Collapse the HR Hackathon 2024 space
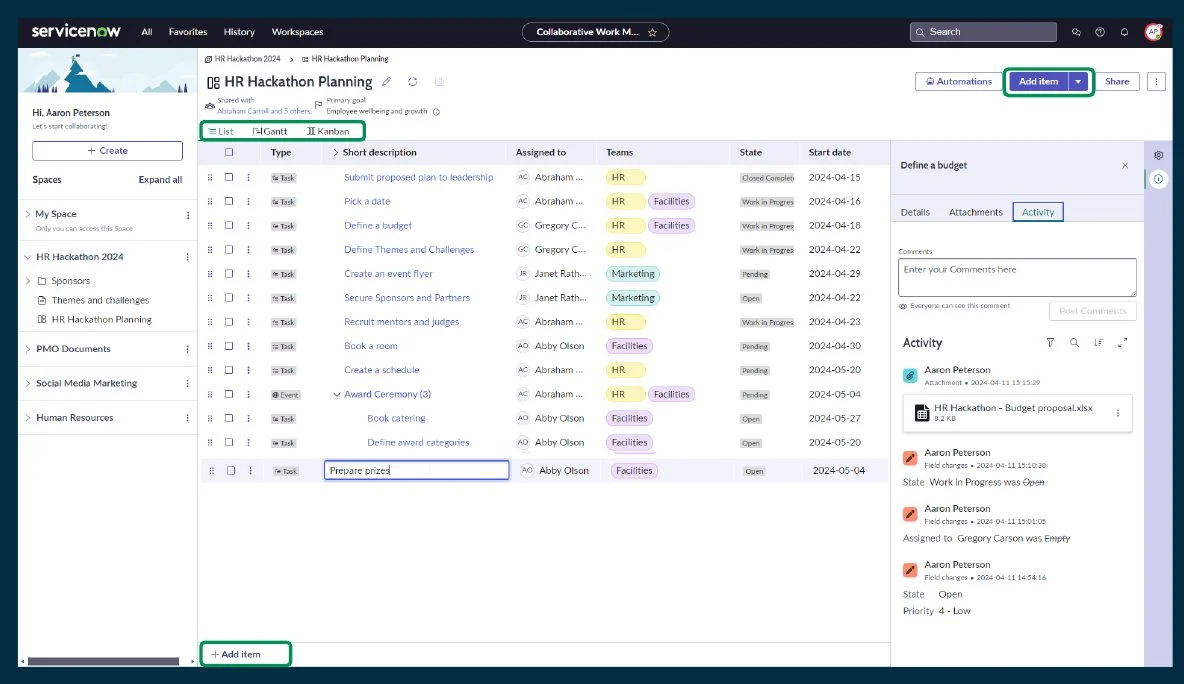Image resolution: width=1184 pixels, height=684 pixels. 28,257
